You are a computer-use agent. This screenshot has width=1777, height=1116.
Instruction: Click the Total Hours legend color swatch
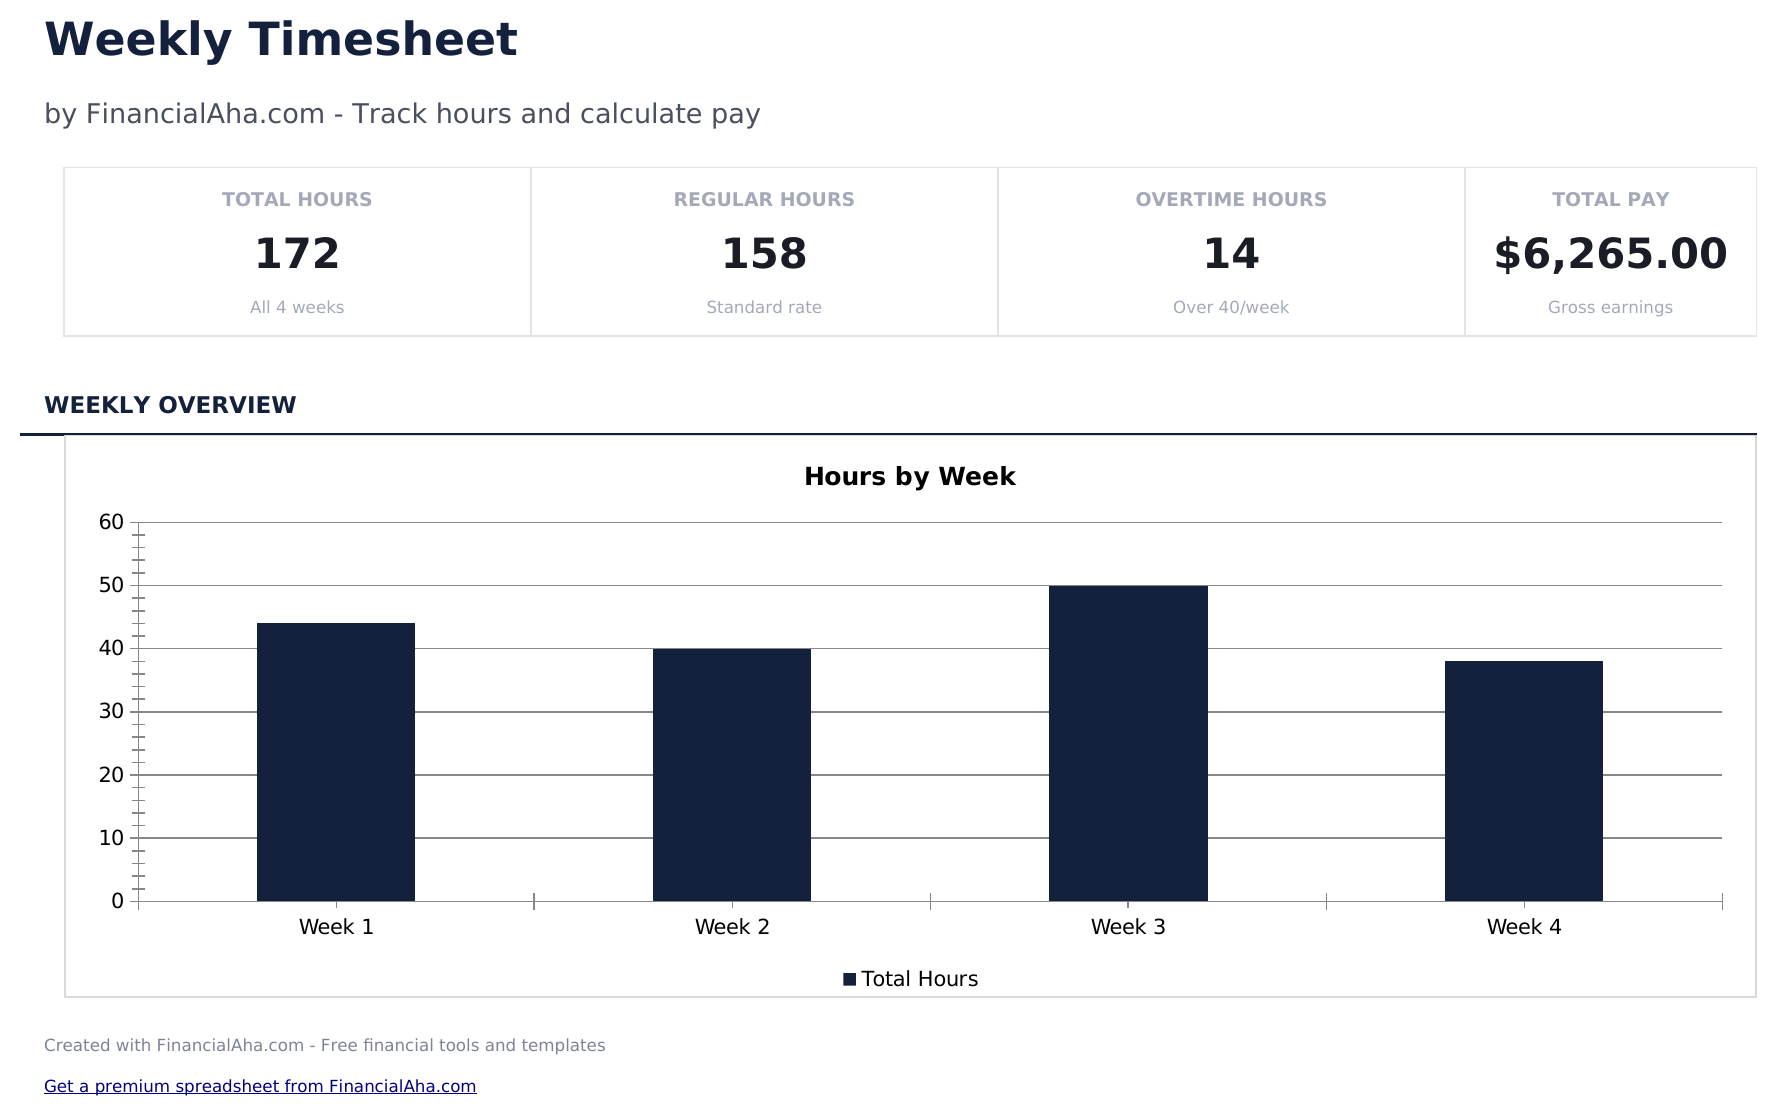click(x=849, y=979)
